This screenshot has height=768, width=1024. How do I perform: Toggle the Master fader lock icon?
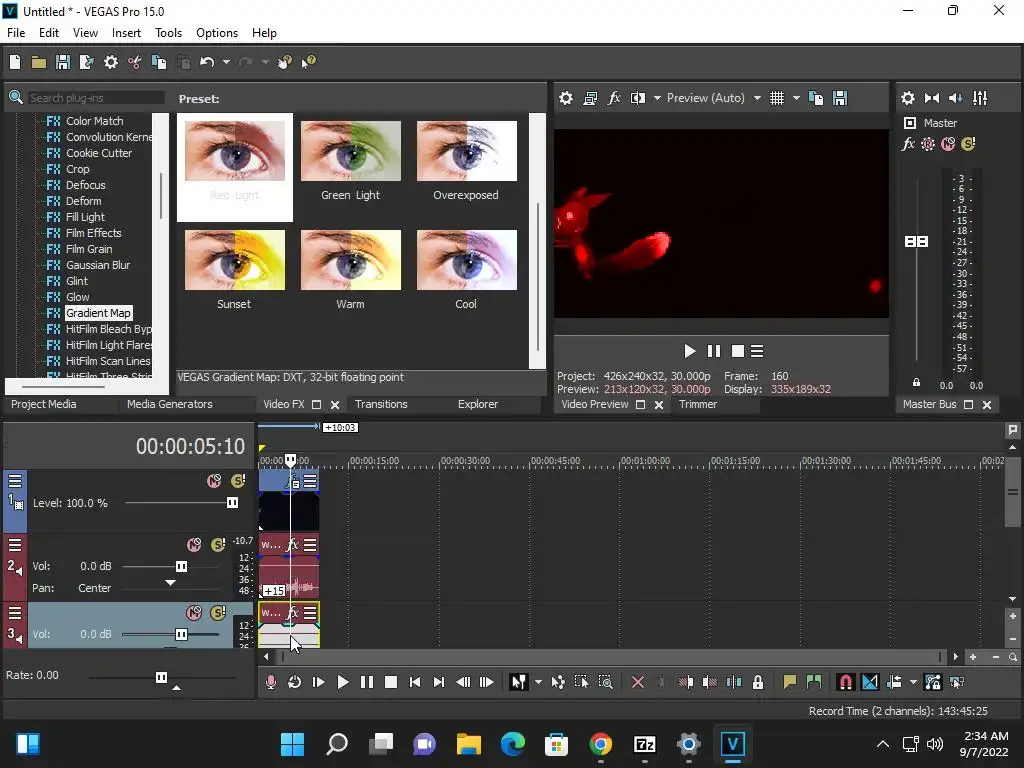click(916, 383)
